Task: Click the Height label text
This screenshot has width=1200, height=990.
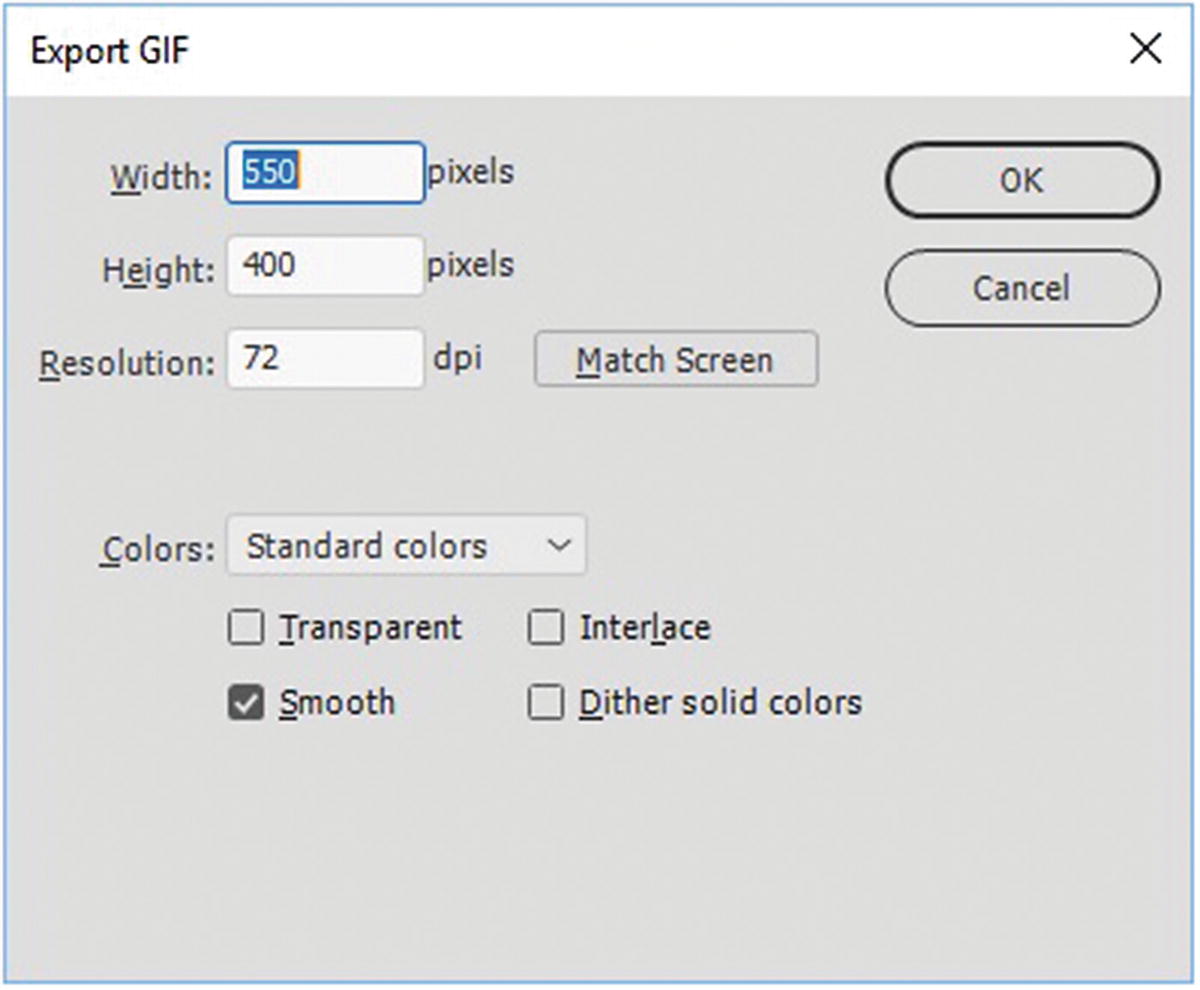Action: click(x=158, y=270)
